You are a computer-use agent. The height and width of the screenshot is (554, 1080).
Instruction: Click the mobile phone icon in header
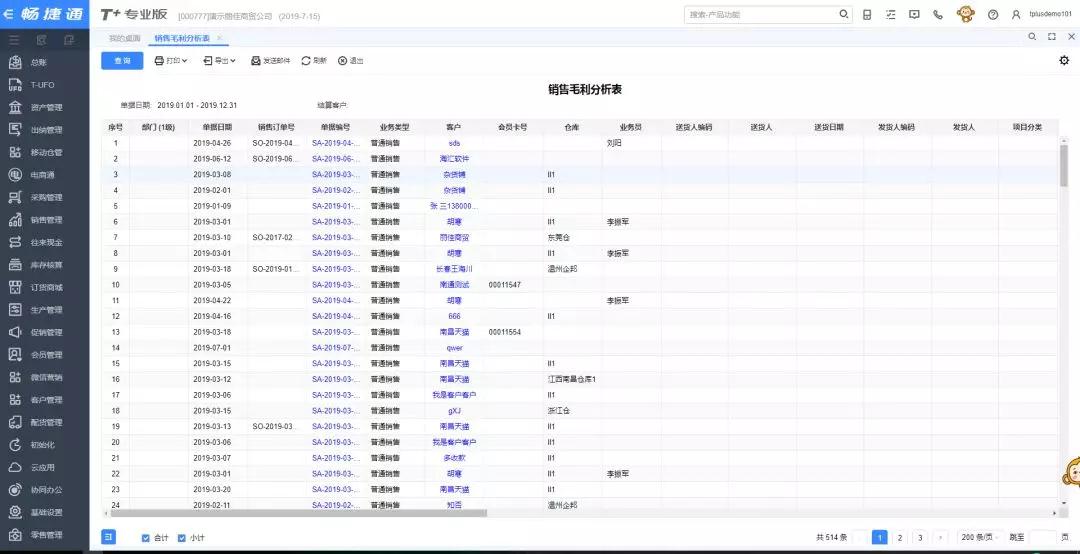click(867, 14)
